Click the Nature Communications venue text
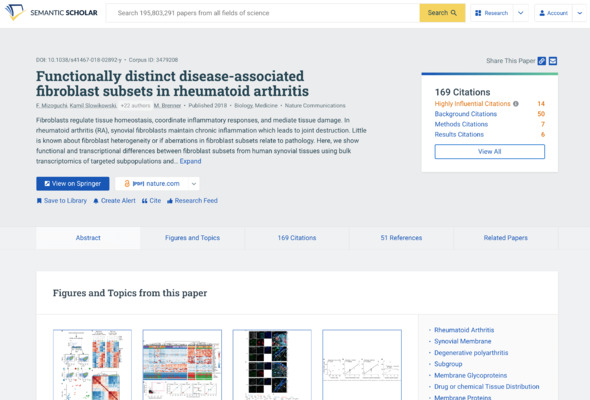 (315, 106)
